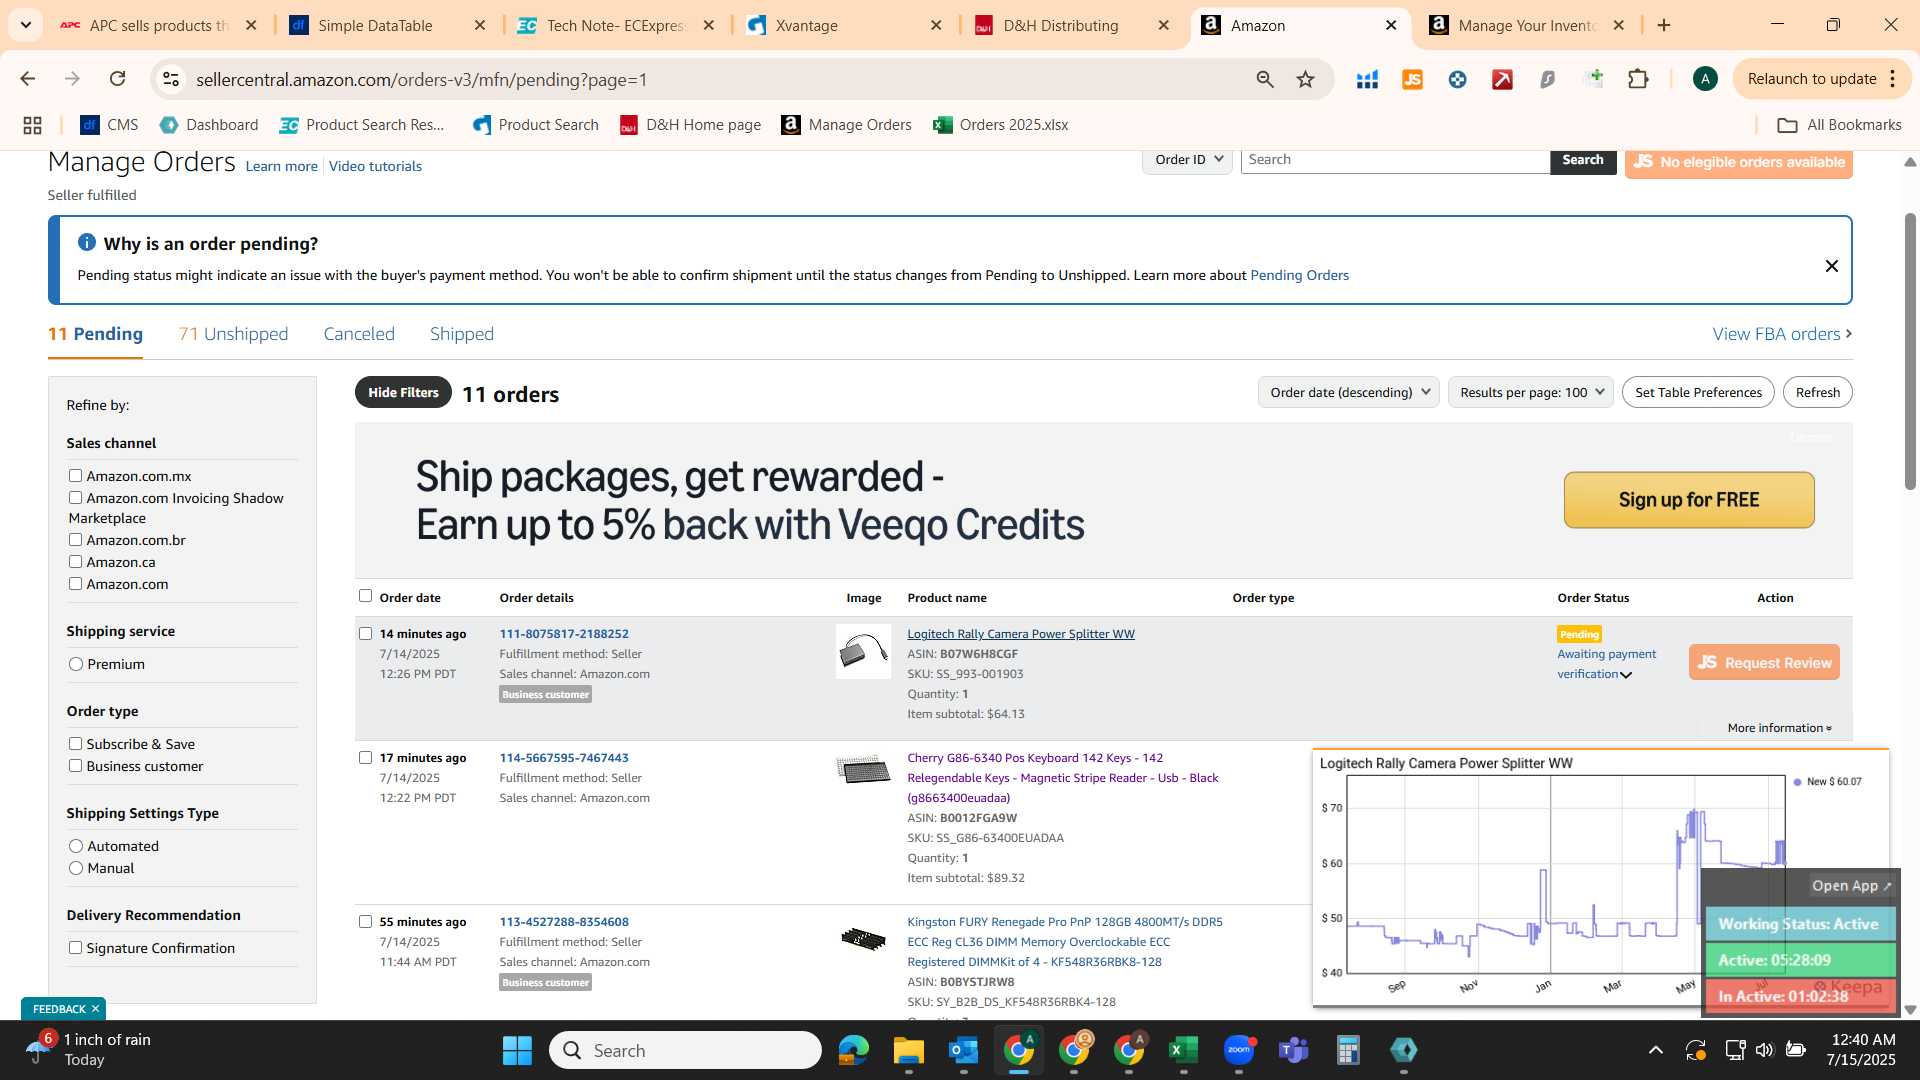
Task: Tick the Amazon.com sales channel checkbox
Action: click(75, 584)
